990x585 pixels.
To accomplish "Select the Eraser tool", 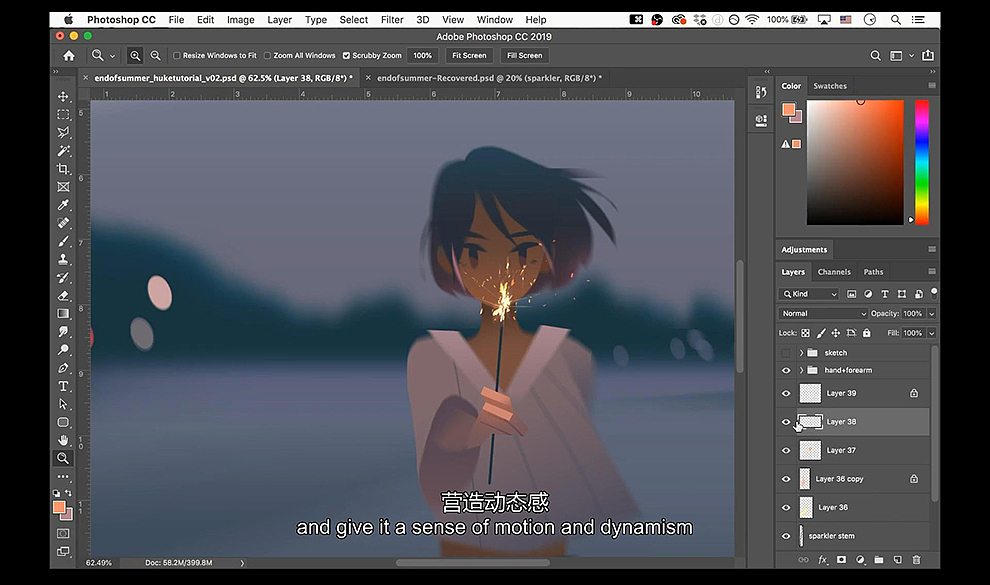I will pos(63,295).
